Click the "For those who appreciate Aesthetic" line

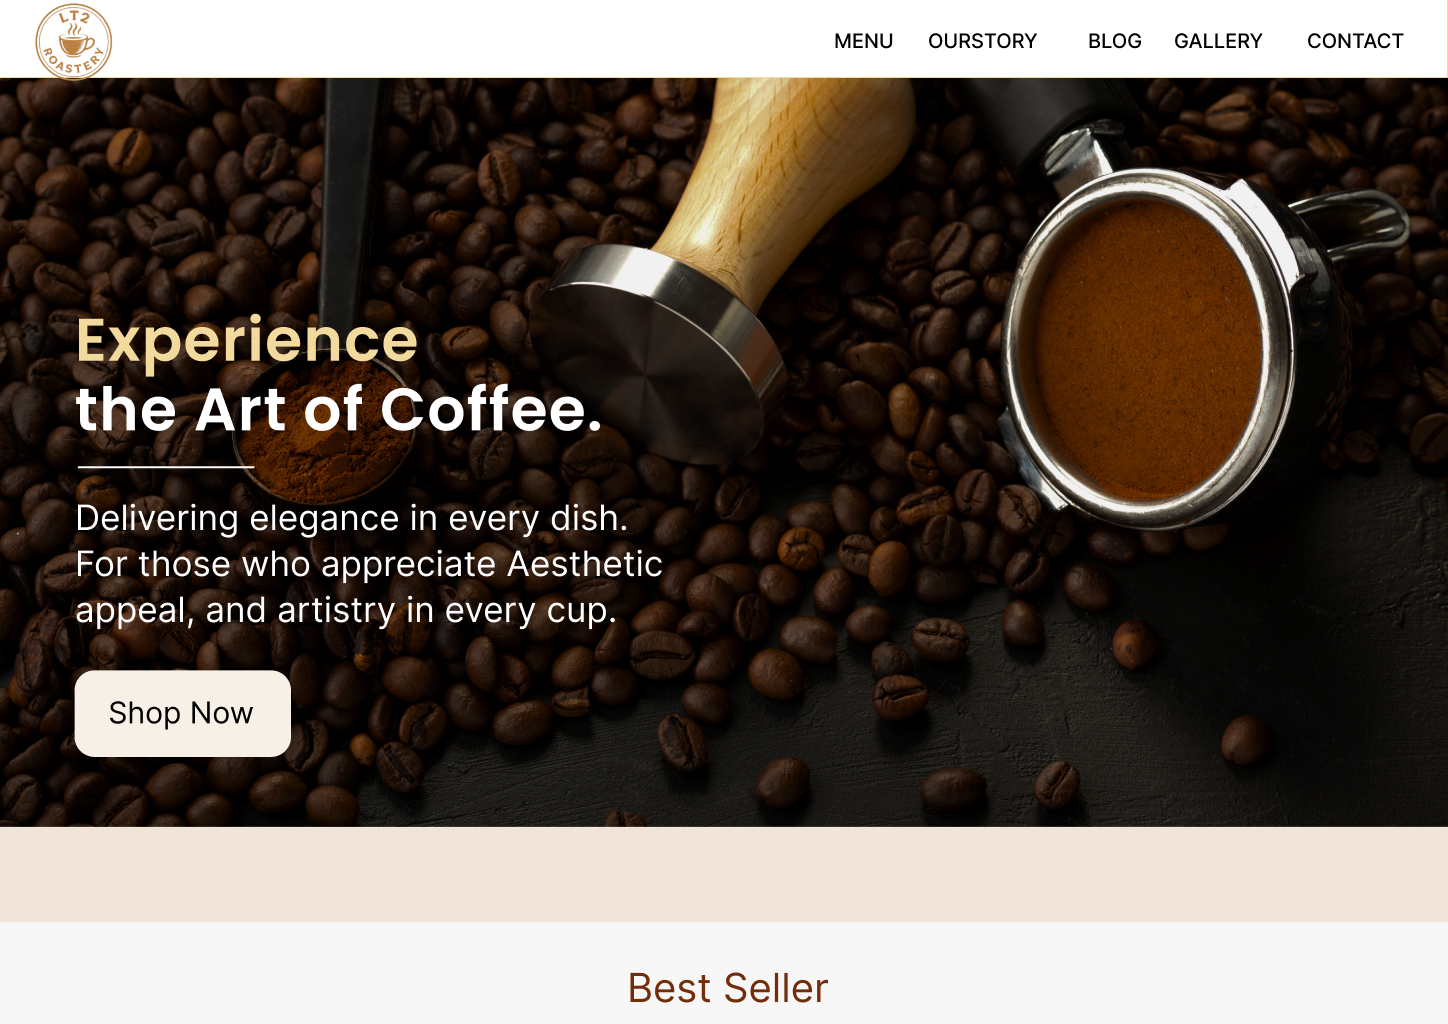click(x=369, y=565)
